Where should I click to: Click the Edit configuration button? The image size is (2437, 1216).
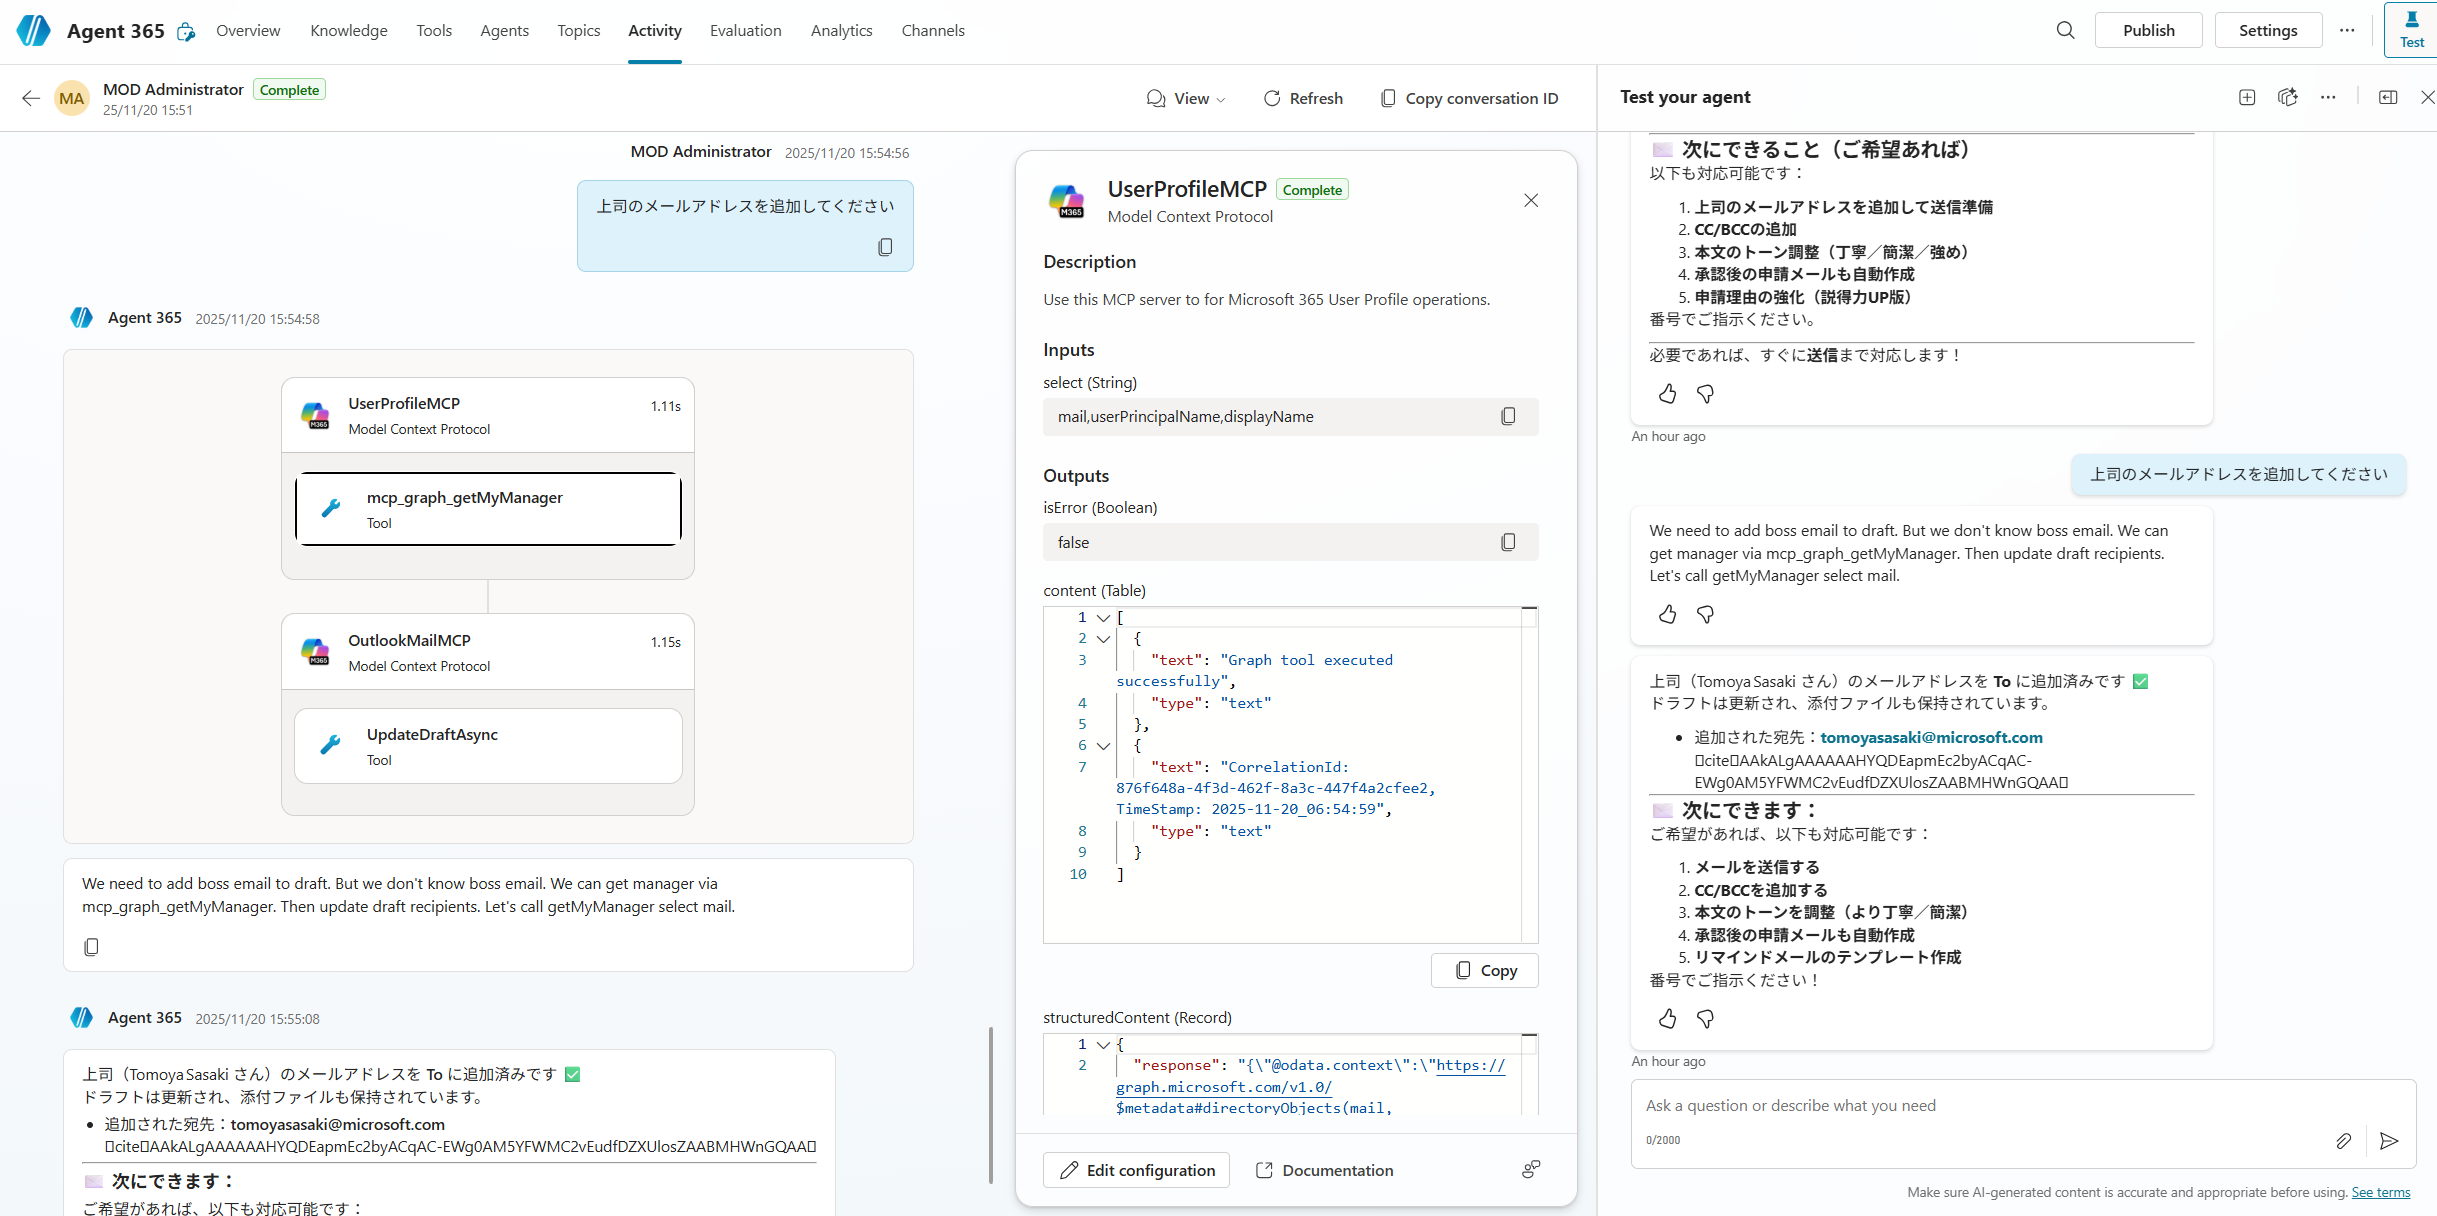(1137, 1170)
